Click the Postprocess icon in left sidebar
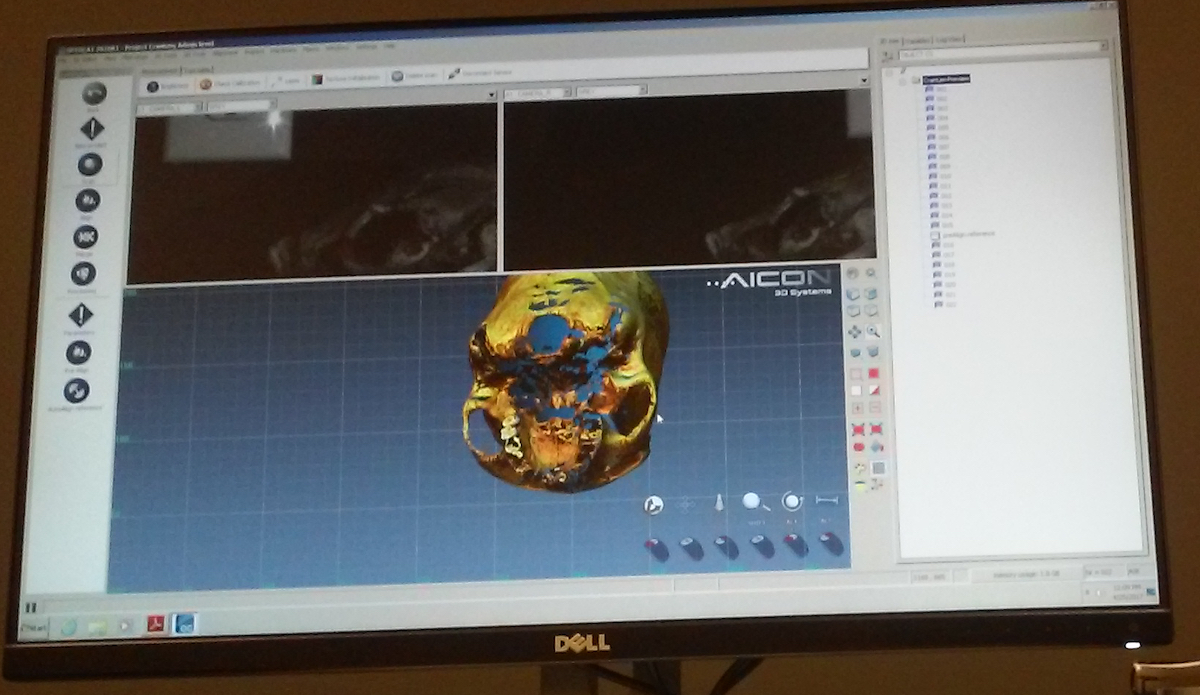The height and width of the screenshot is (695, 1200). click(x=83, y=272)
